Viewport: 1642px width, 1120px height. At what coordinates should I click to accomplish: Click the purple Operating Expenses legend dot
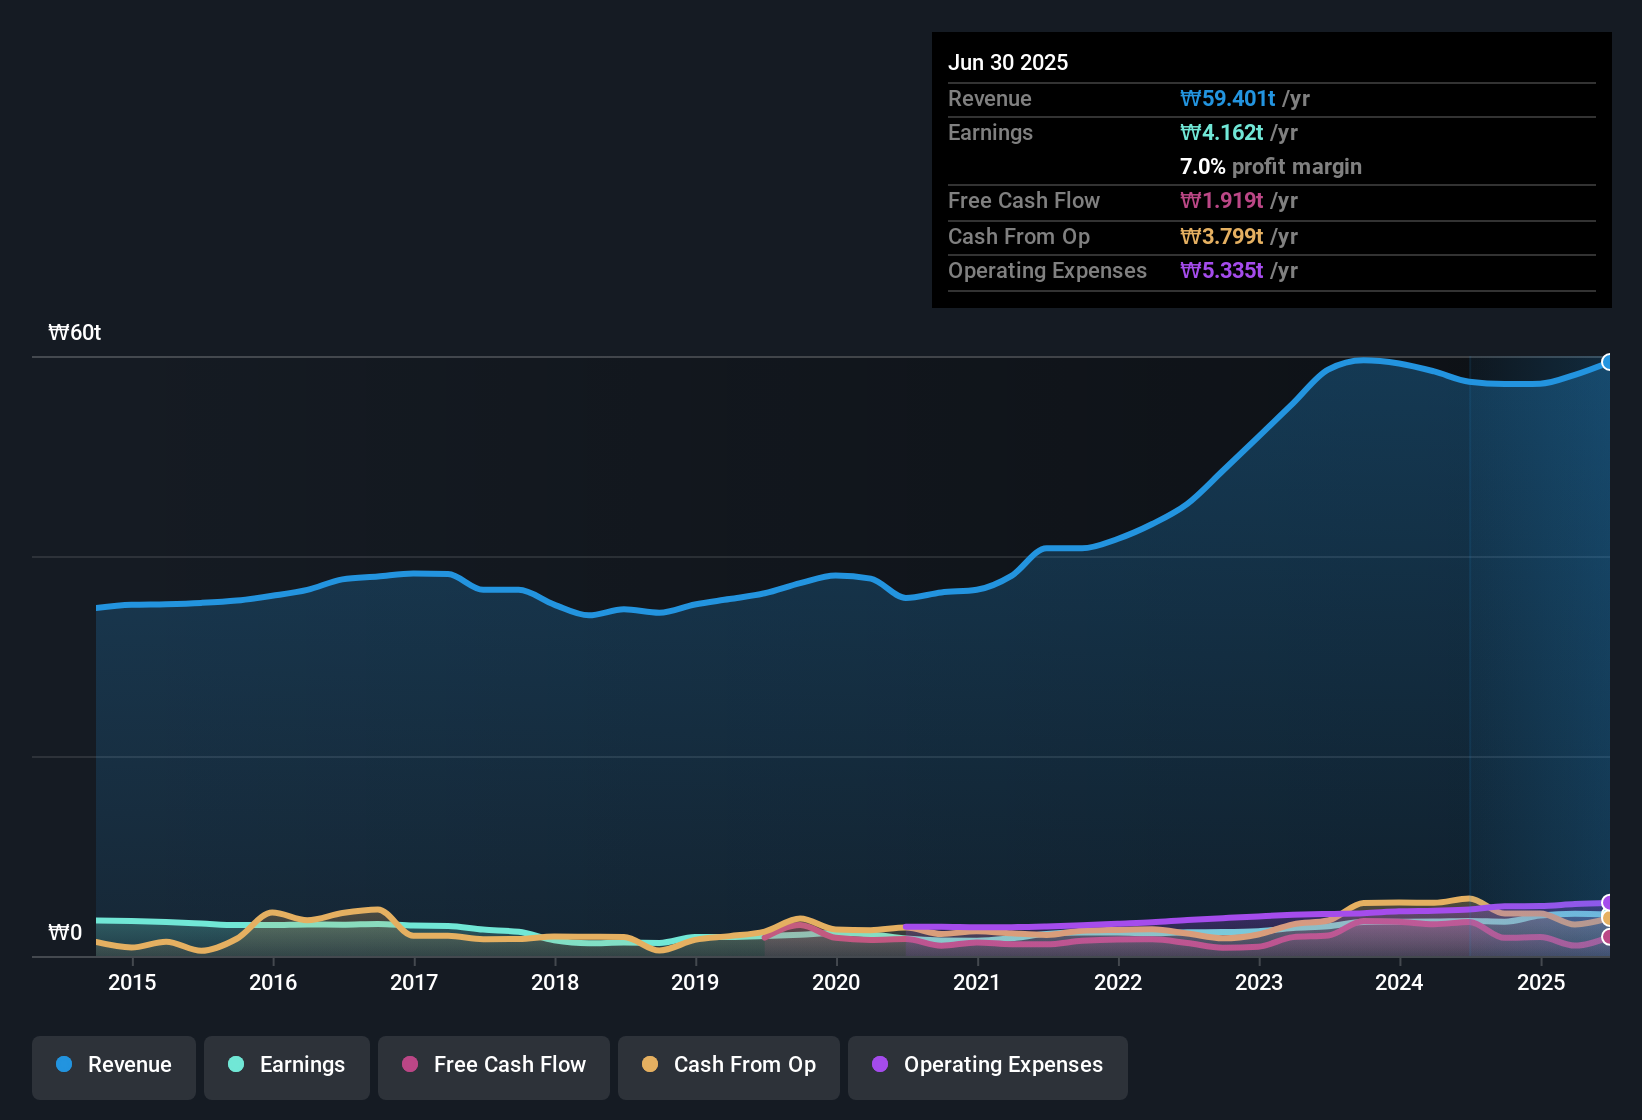pyautogui.click(x=880, y=1066)
